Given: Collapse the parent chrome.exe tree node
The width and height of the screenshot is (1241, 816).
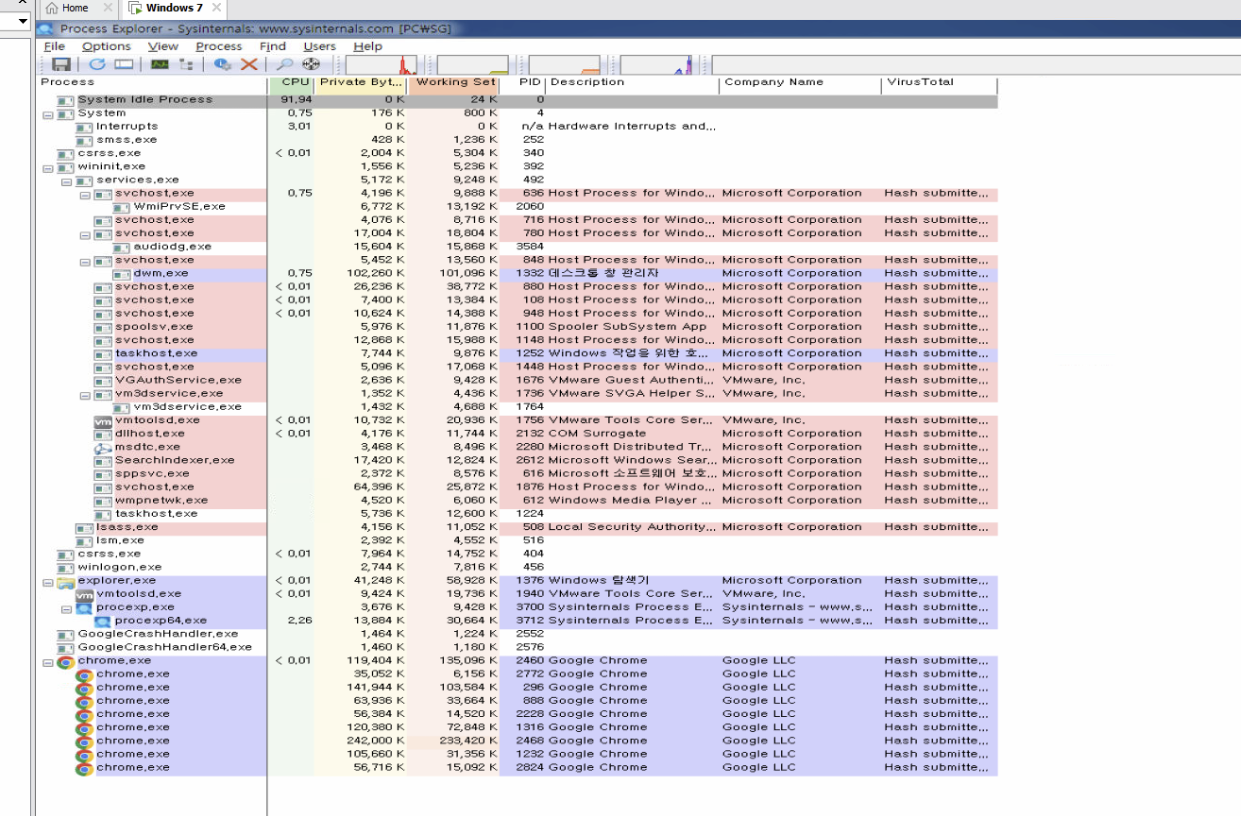Looking at the screenshot, I should (48, 661).
